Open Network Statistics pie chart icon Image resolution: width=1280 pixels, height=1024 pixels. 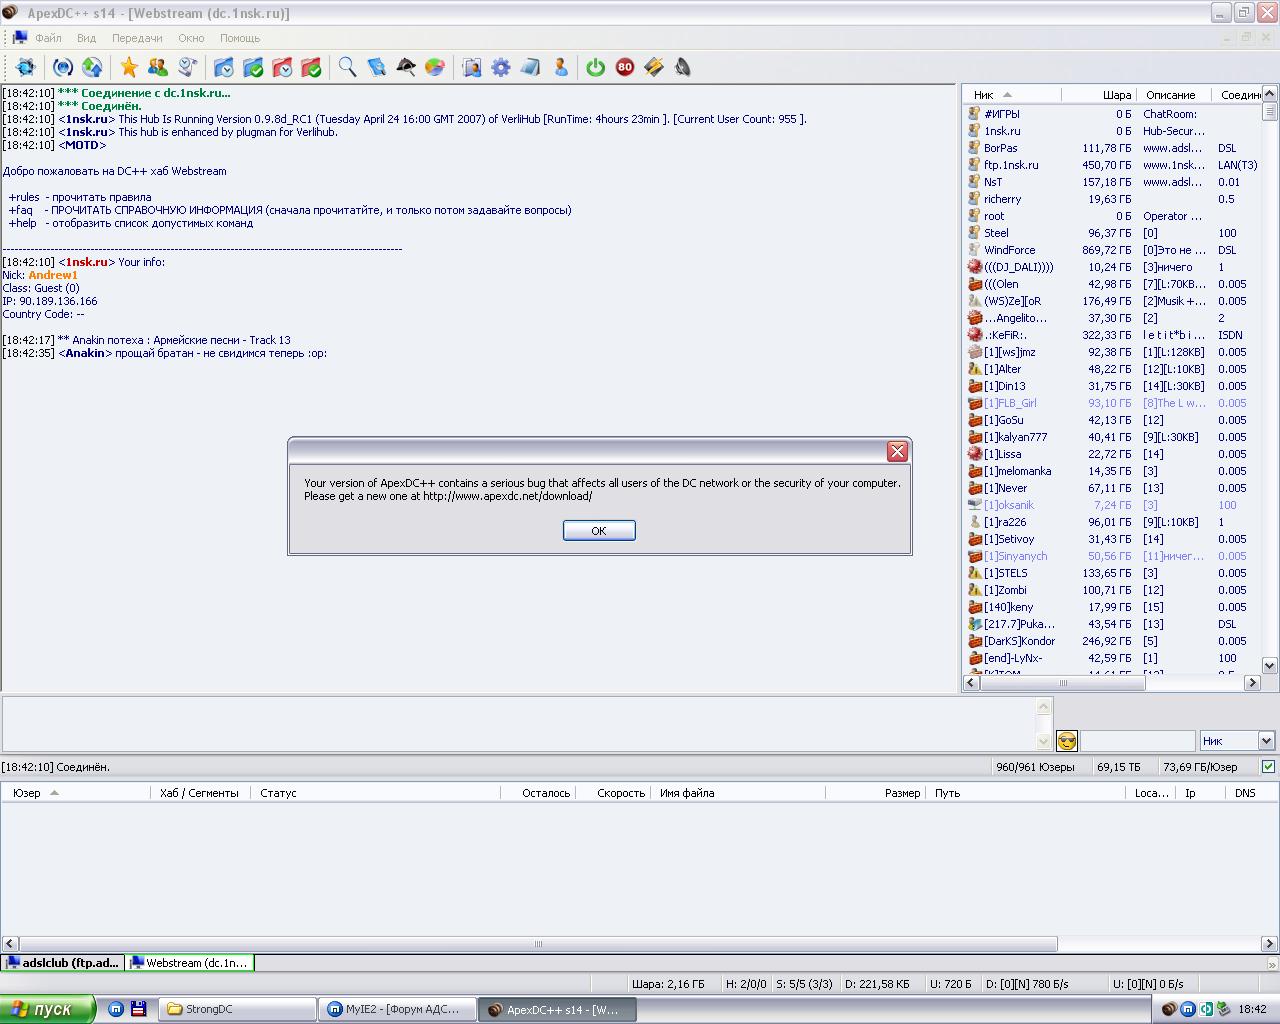click(435, 67)
